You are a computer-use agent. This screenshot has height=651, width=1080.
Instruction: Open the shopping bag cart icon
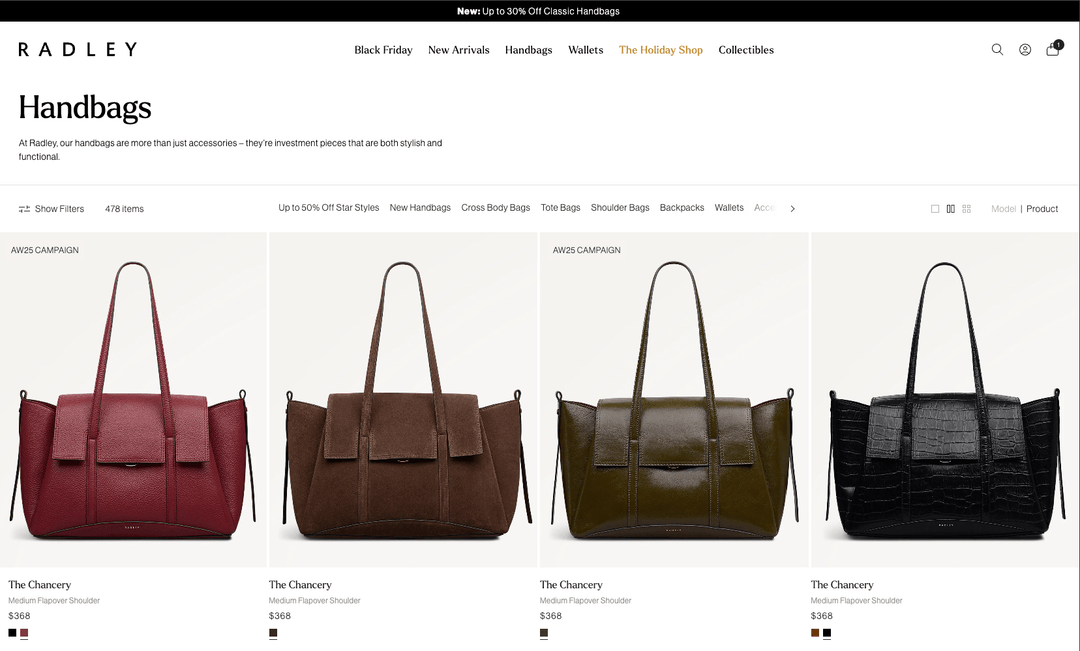[1052, 49]
